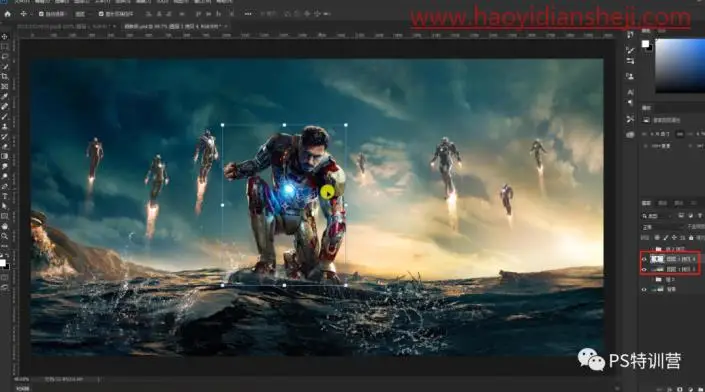This screenshot has width=705, height=392.
Task: Switch to the Swatches tab beside Color
Action: (x=661, y=31)
